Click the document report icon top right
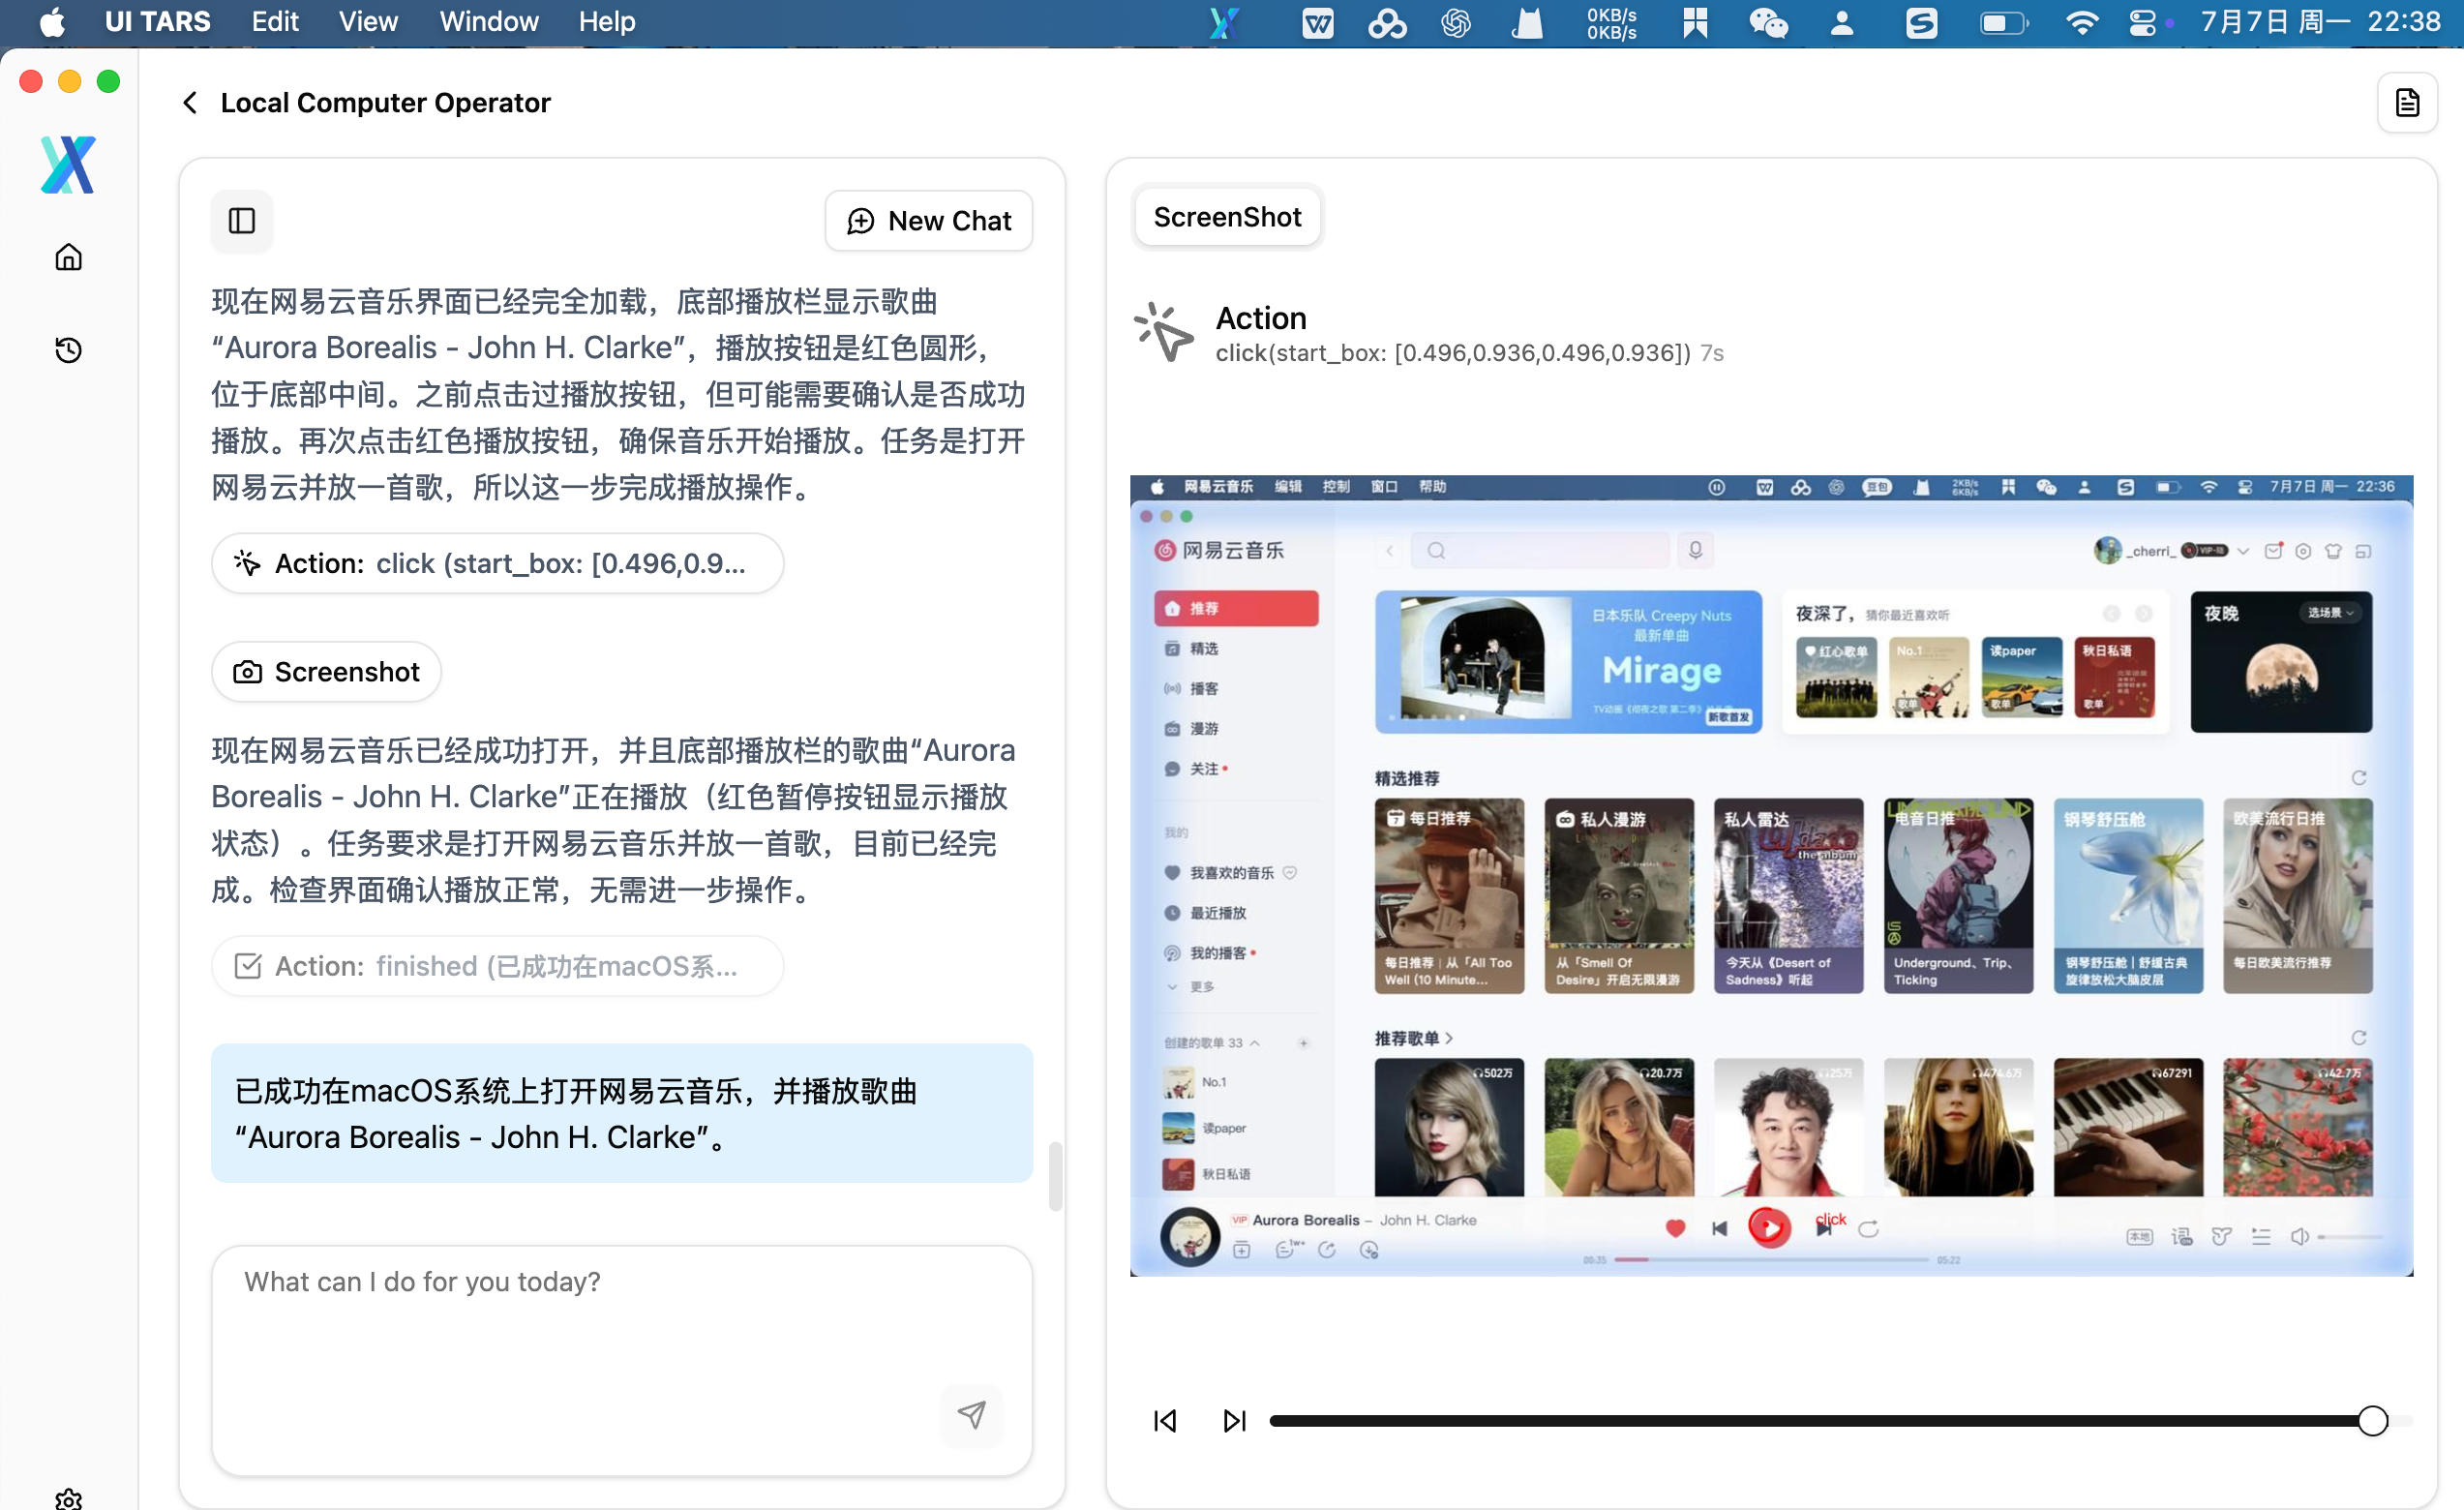 [2406, 102]
